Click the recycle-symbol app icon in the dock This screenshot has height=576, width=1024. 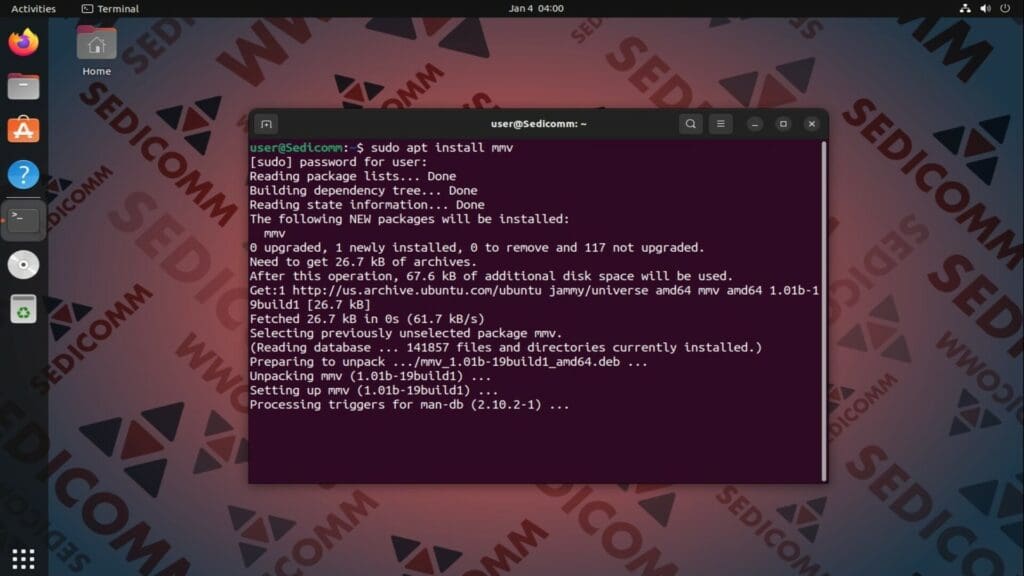pos(23,309)
